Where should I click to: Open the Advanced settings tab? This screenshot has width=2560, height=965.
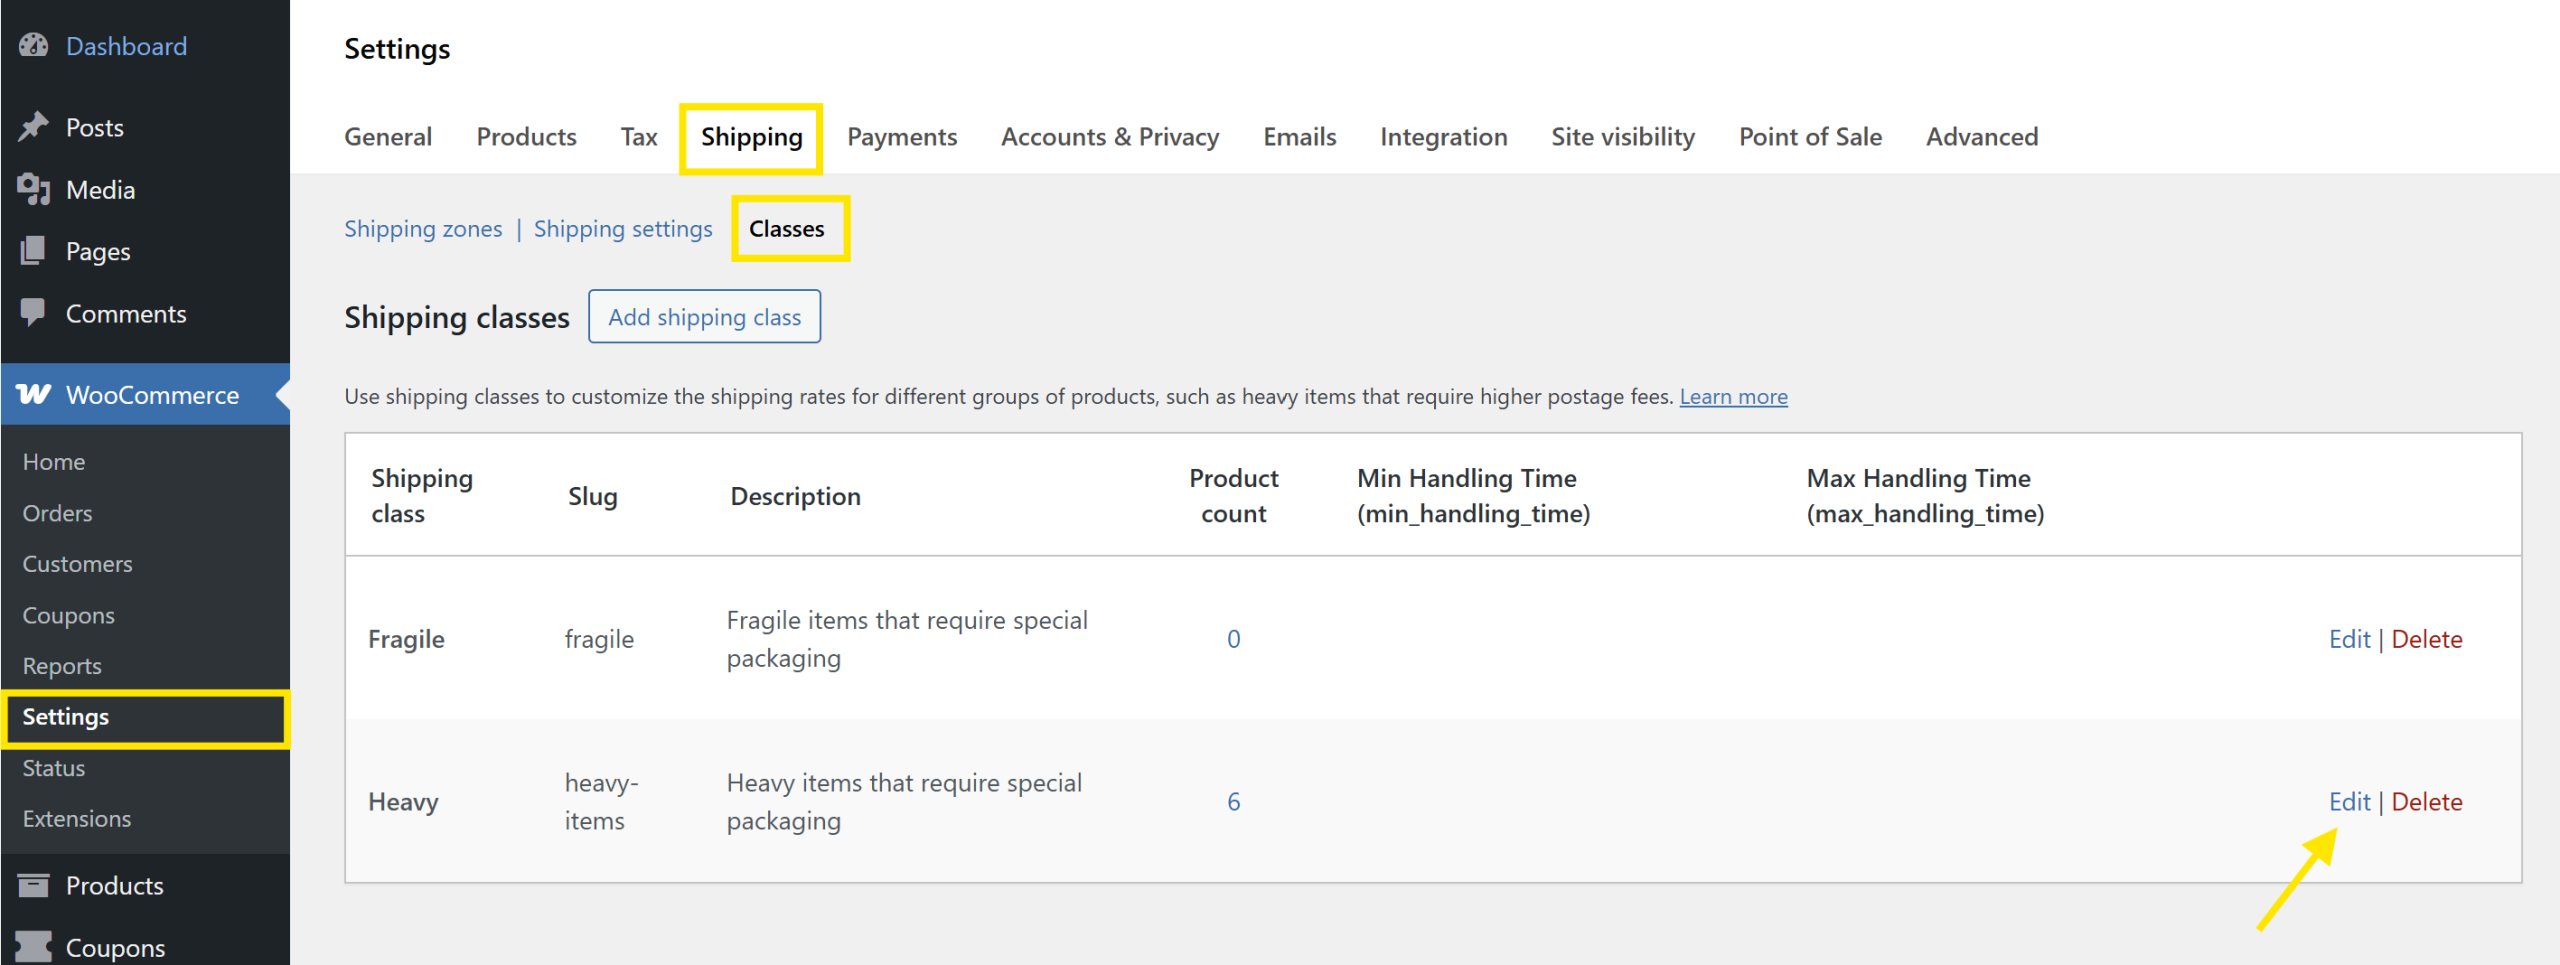1981,137
